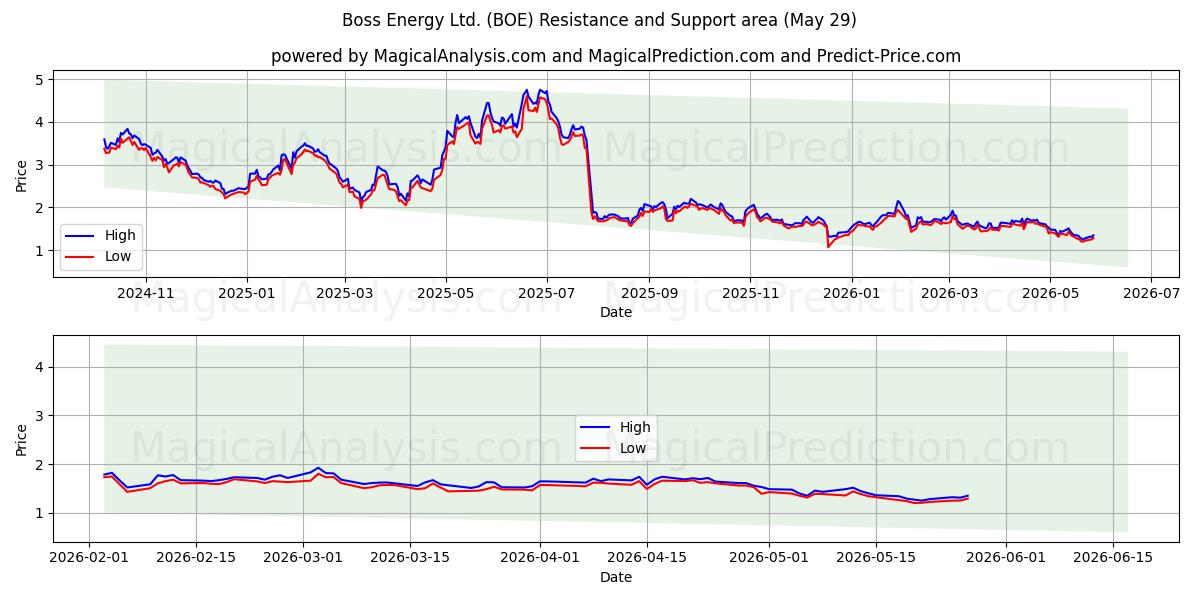Click the '2026-03-15' date label on the bottom chart axis
The width and height of the screenshot is (1200, 600).
point(410,560)
